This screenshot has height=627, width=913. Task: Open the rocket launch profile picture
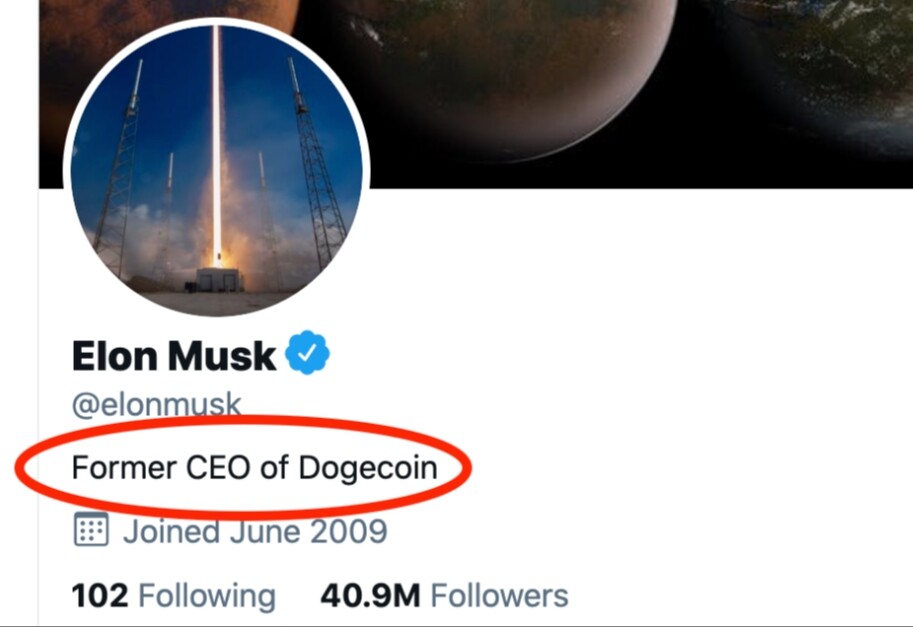point(217,170)
